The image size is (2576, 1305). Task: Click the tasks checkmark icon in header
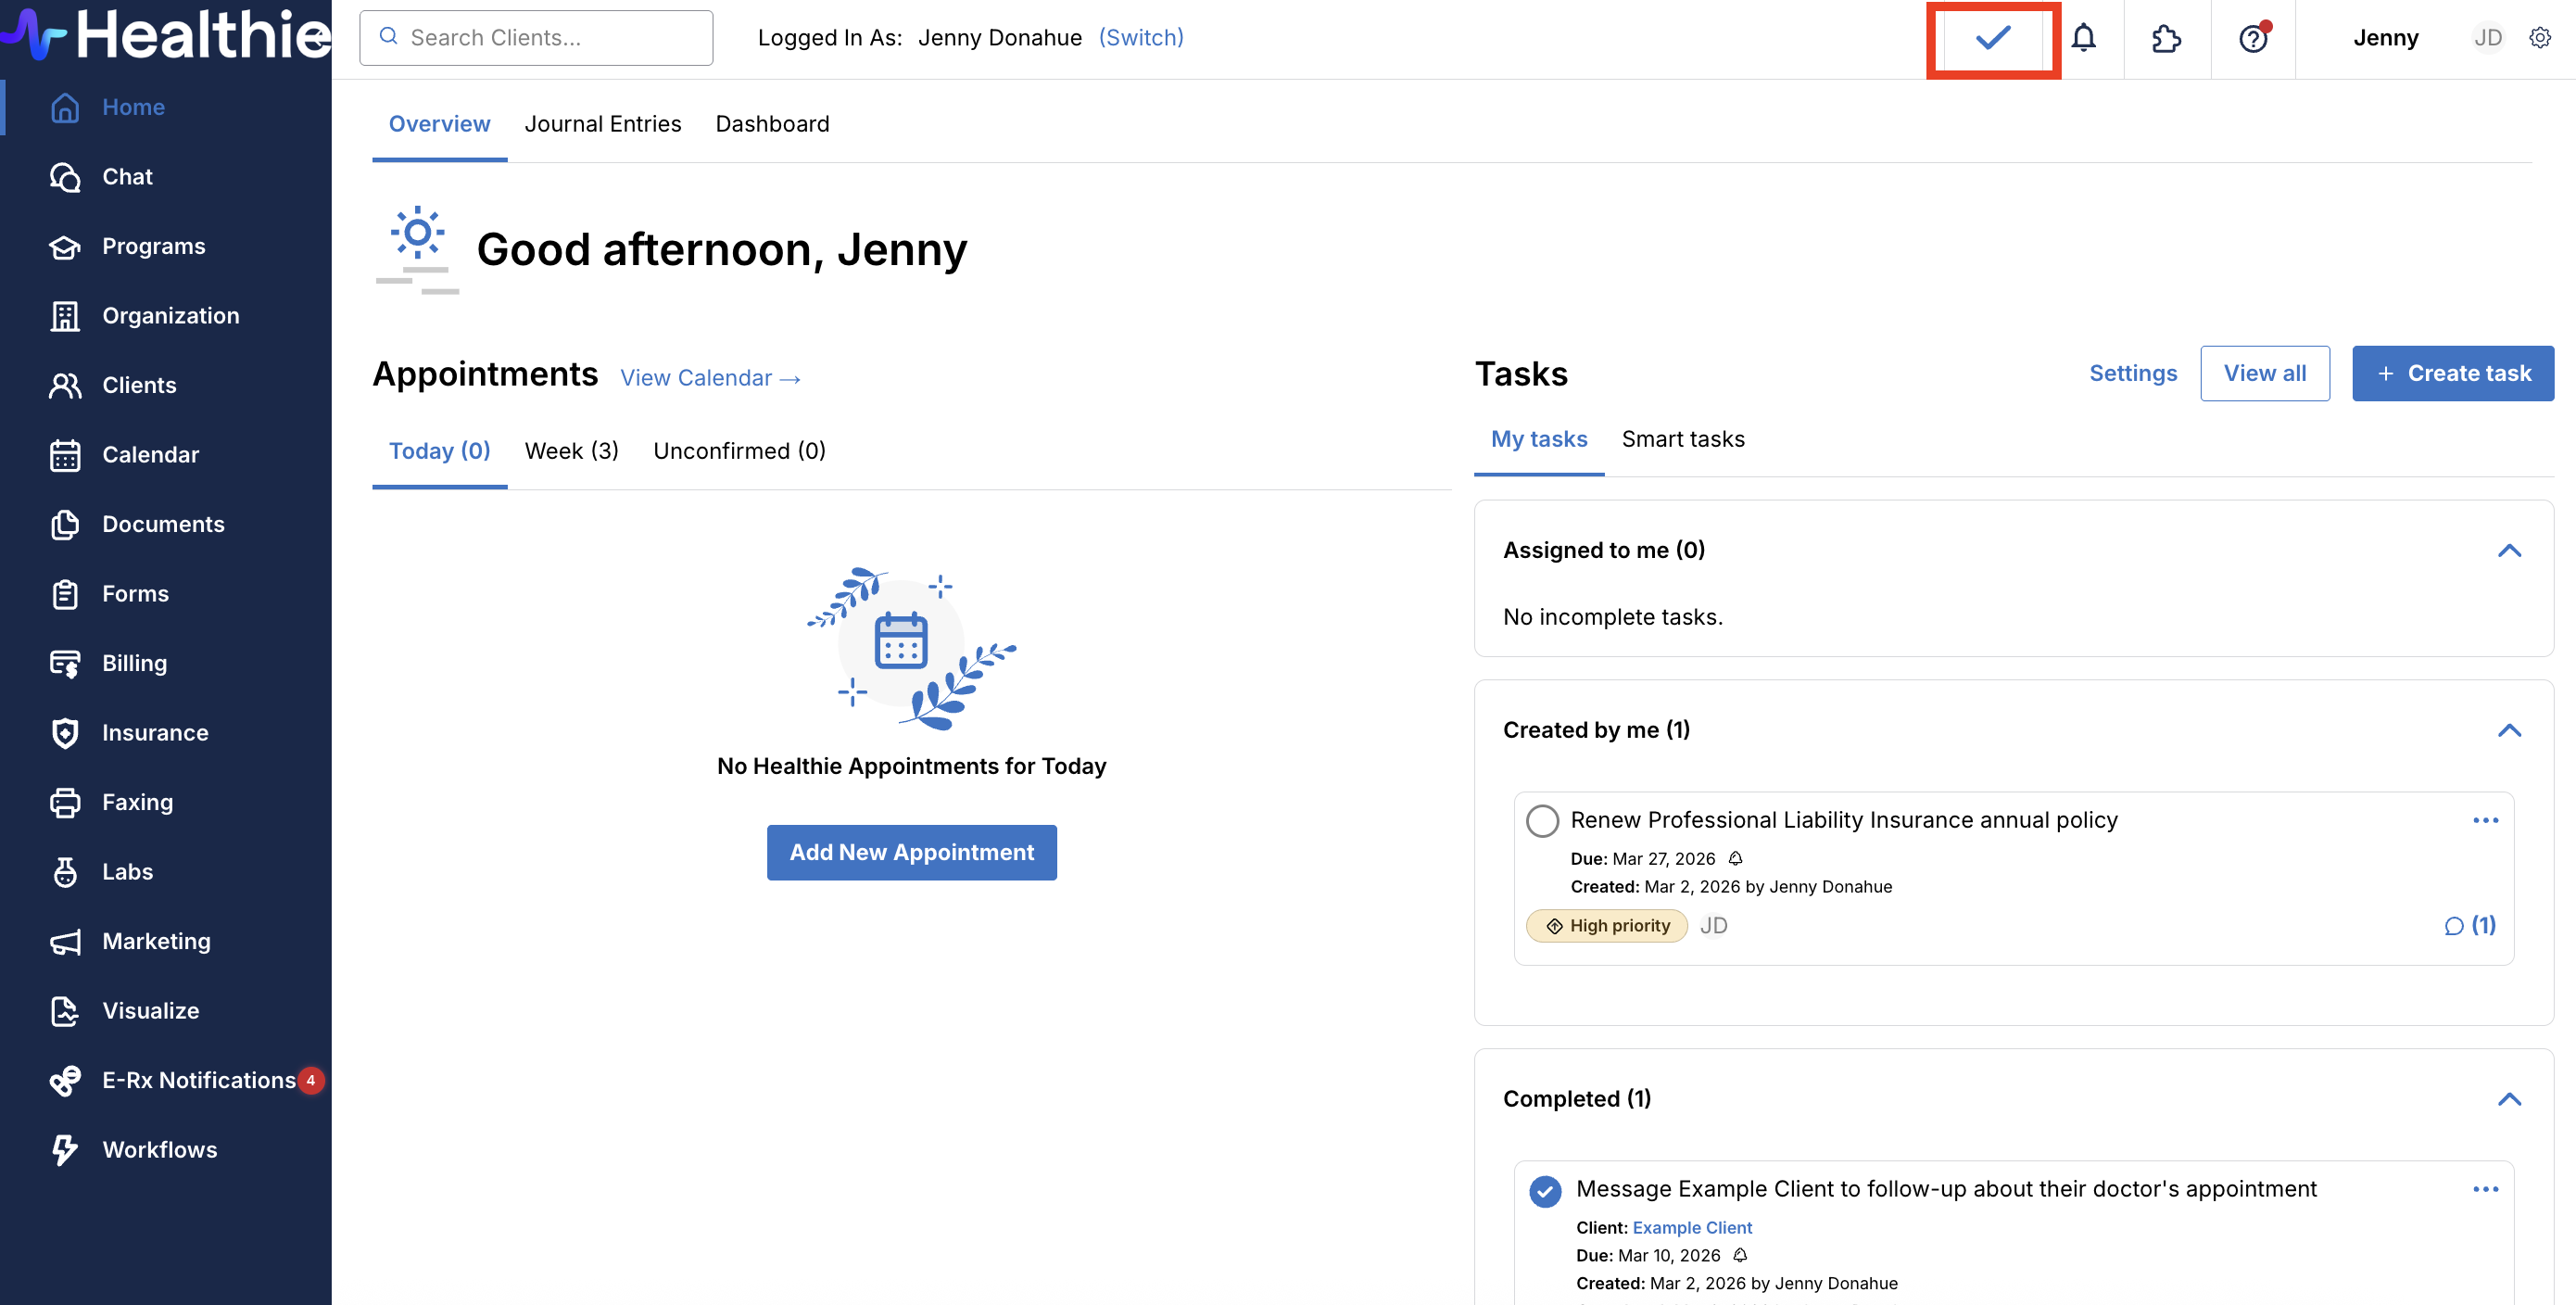click(x=1992, y=39)
